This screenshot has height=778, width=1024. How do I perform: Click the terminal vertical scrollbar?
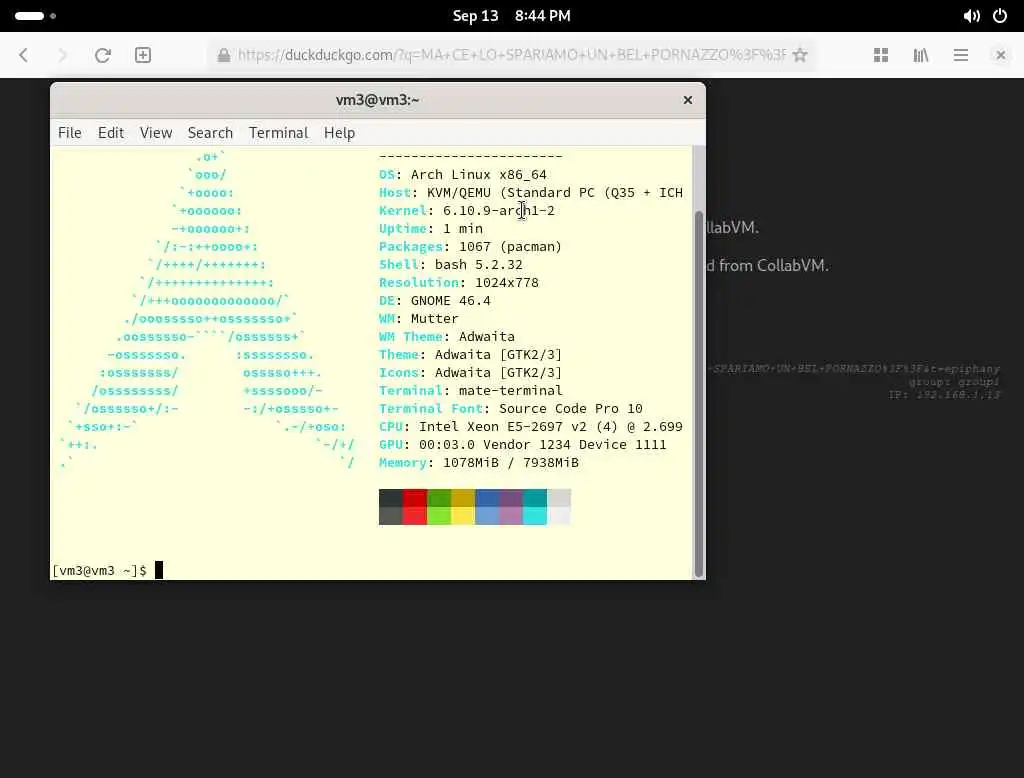pos(699,394)
